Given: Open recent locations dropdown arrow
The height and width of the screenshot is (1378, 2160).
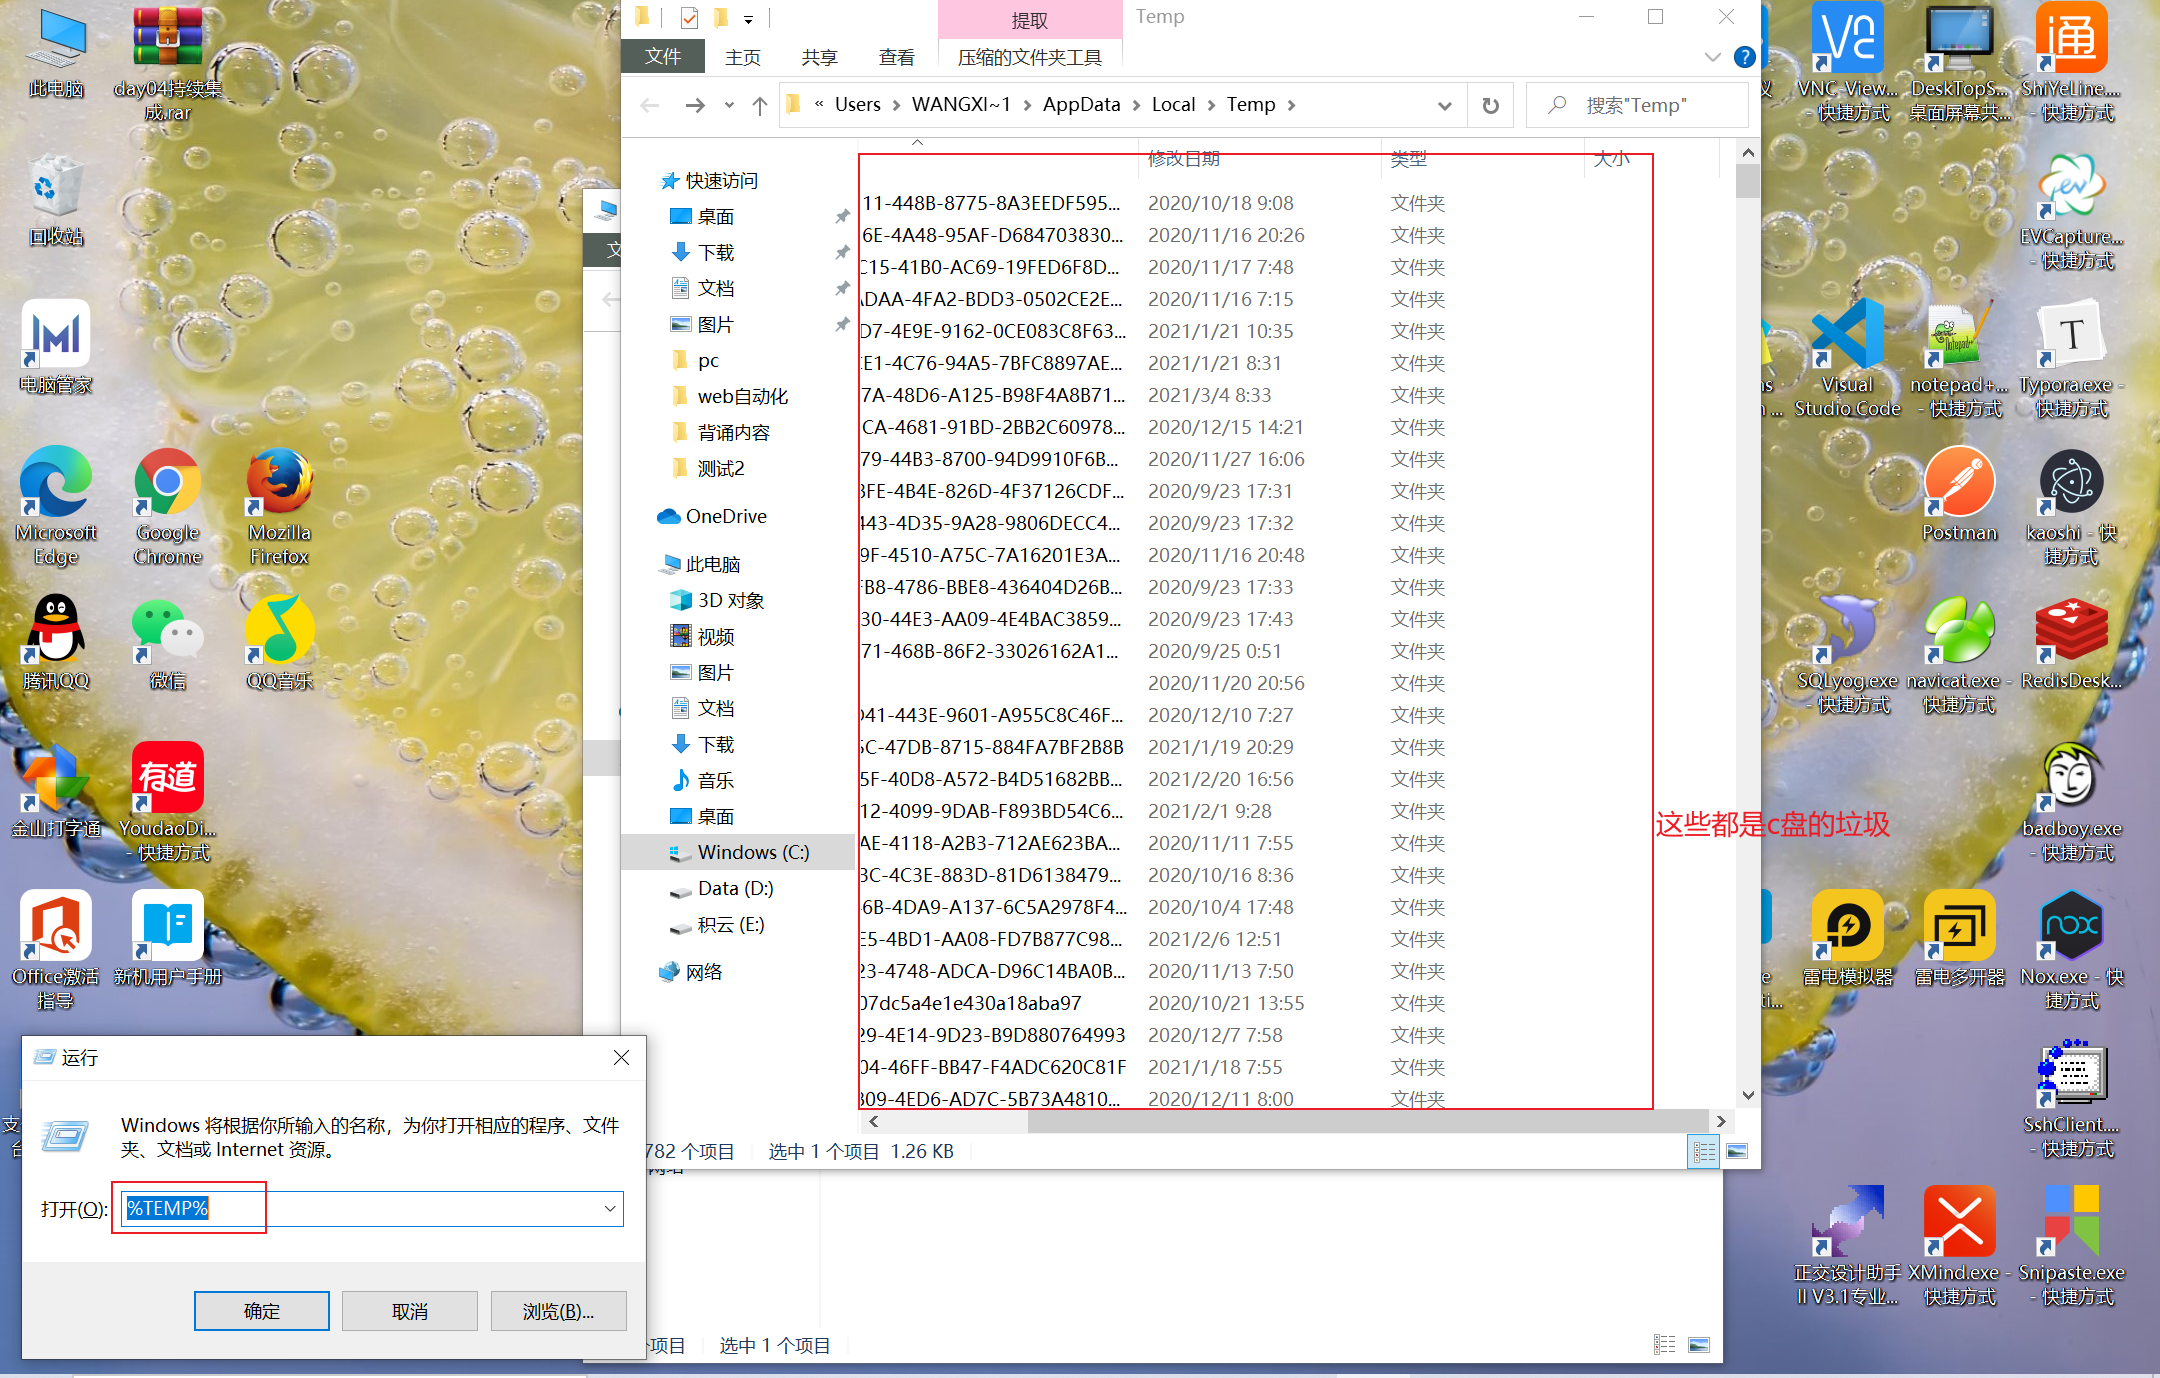Looking at the screenshot, I should point(729,105).
